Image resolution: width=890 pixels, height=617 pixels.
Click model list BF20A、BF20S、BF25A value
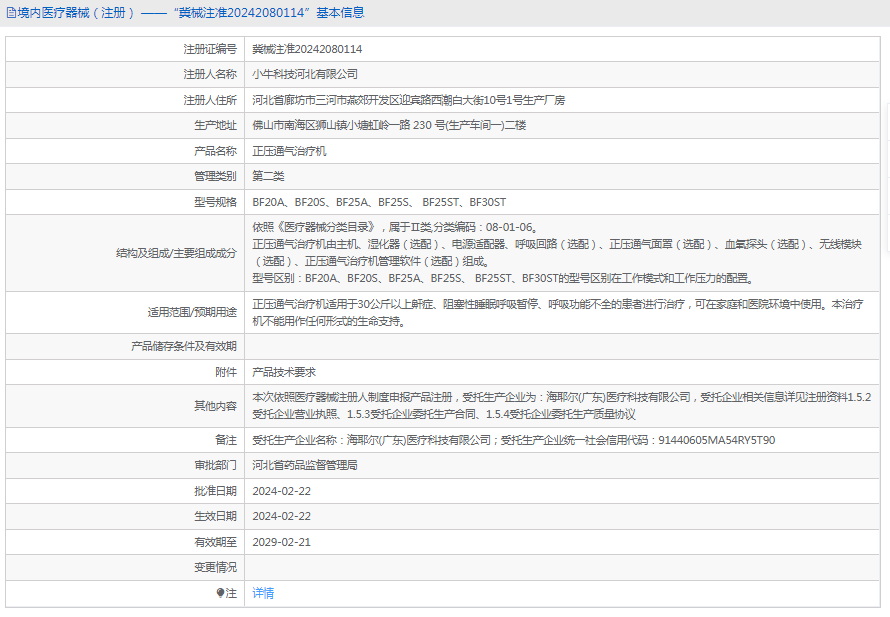(379, 202)
